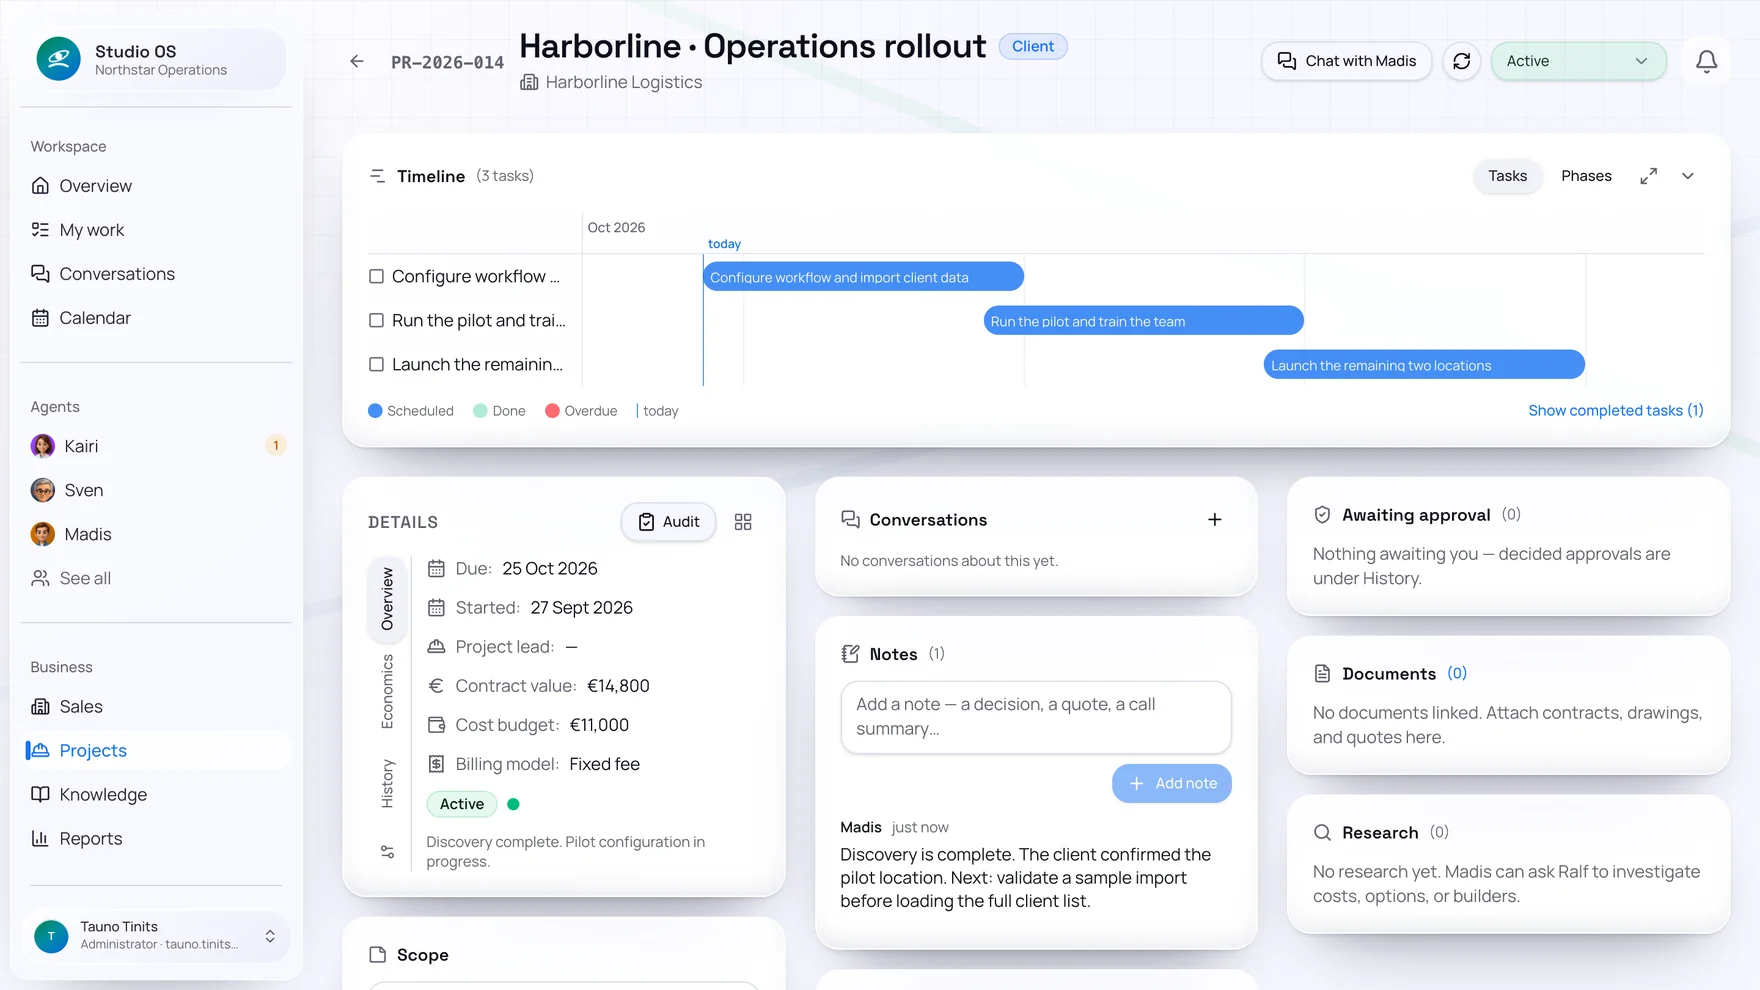1760x990 pixels.
Task: Add a new conversation with plus icon
Action: point(1214,520)
